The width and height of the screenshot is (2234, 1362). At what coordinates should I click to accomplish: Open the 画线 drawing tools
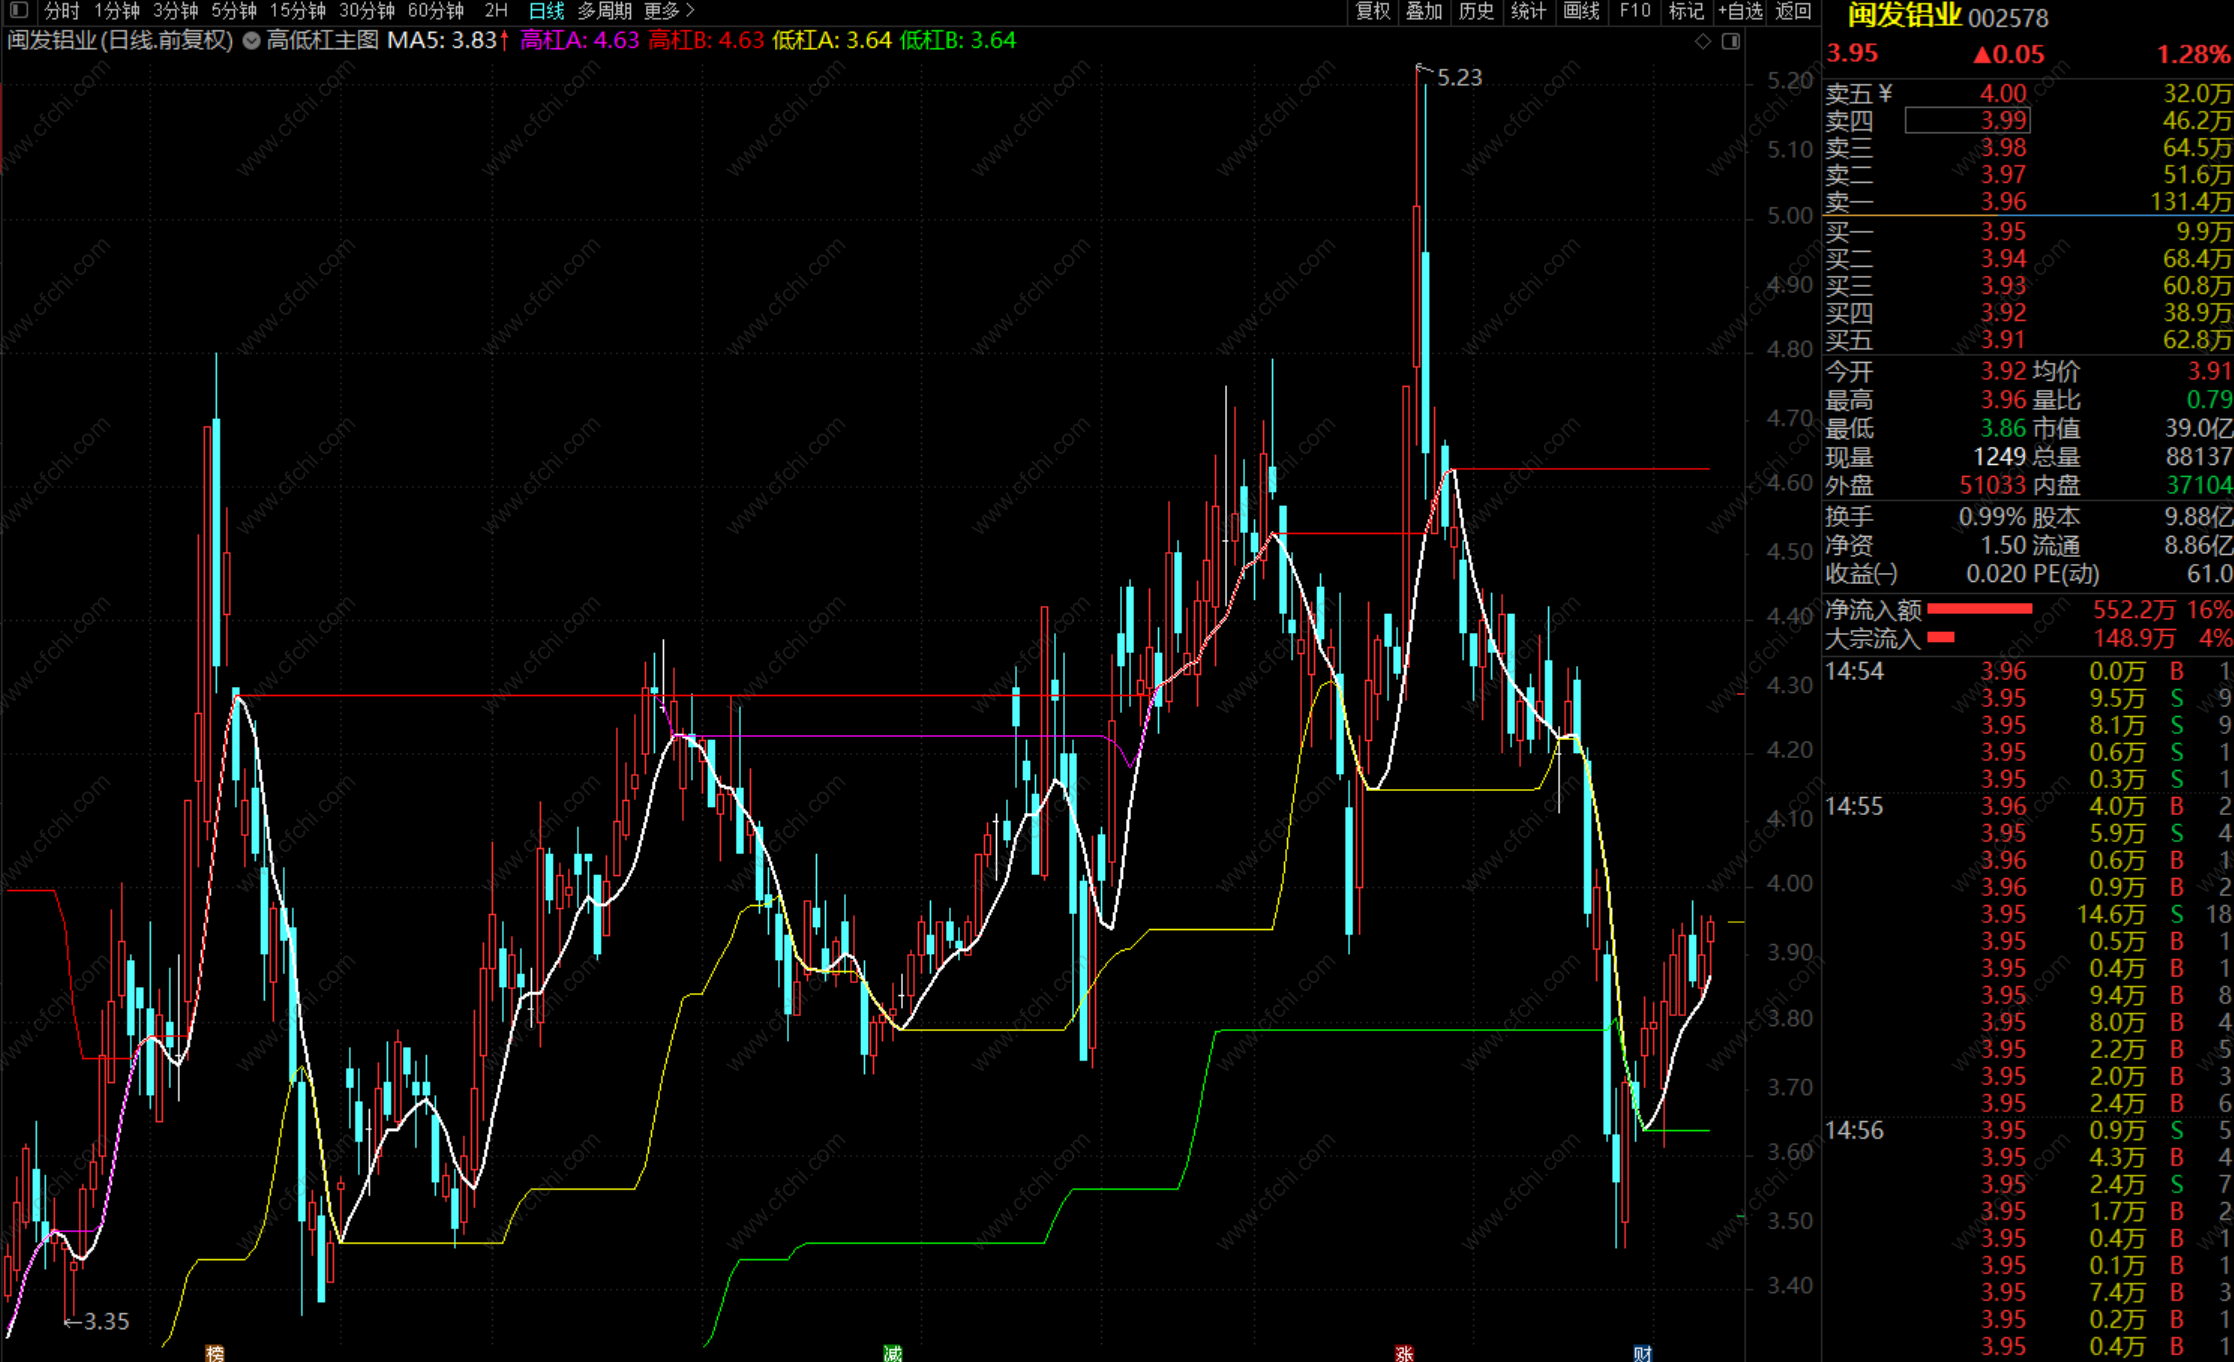(1581, 11)
